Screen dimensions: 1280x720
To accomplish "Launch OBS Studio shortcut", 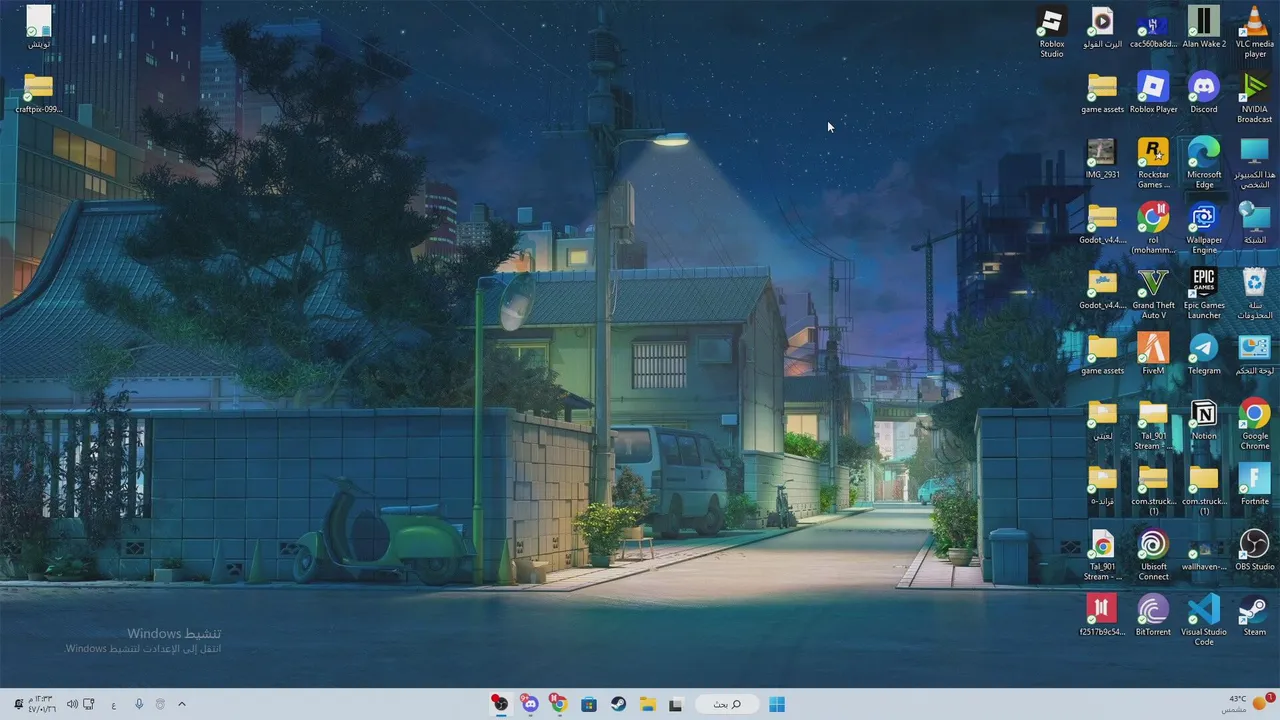I will coord(1255,550).
